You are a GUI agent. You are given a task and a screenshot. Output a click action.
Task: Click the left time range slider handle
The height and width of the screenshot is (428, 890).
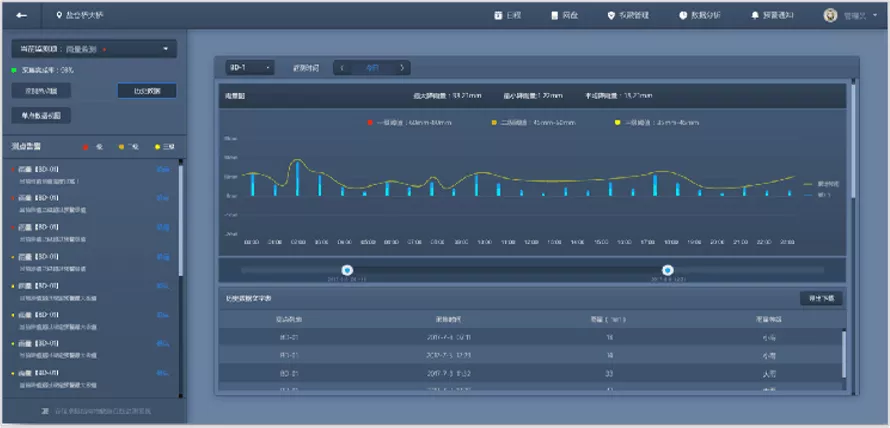click(347, 270)
